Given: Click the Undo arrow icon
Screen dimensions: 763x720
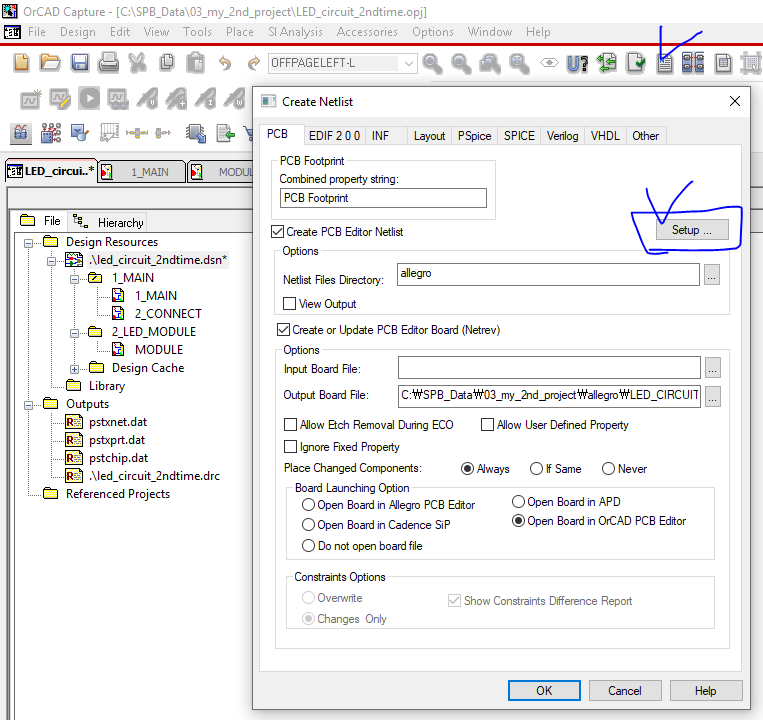Looking at the screenshot, I should point(225,63).
